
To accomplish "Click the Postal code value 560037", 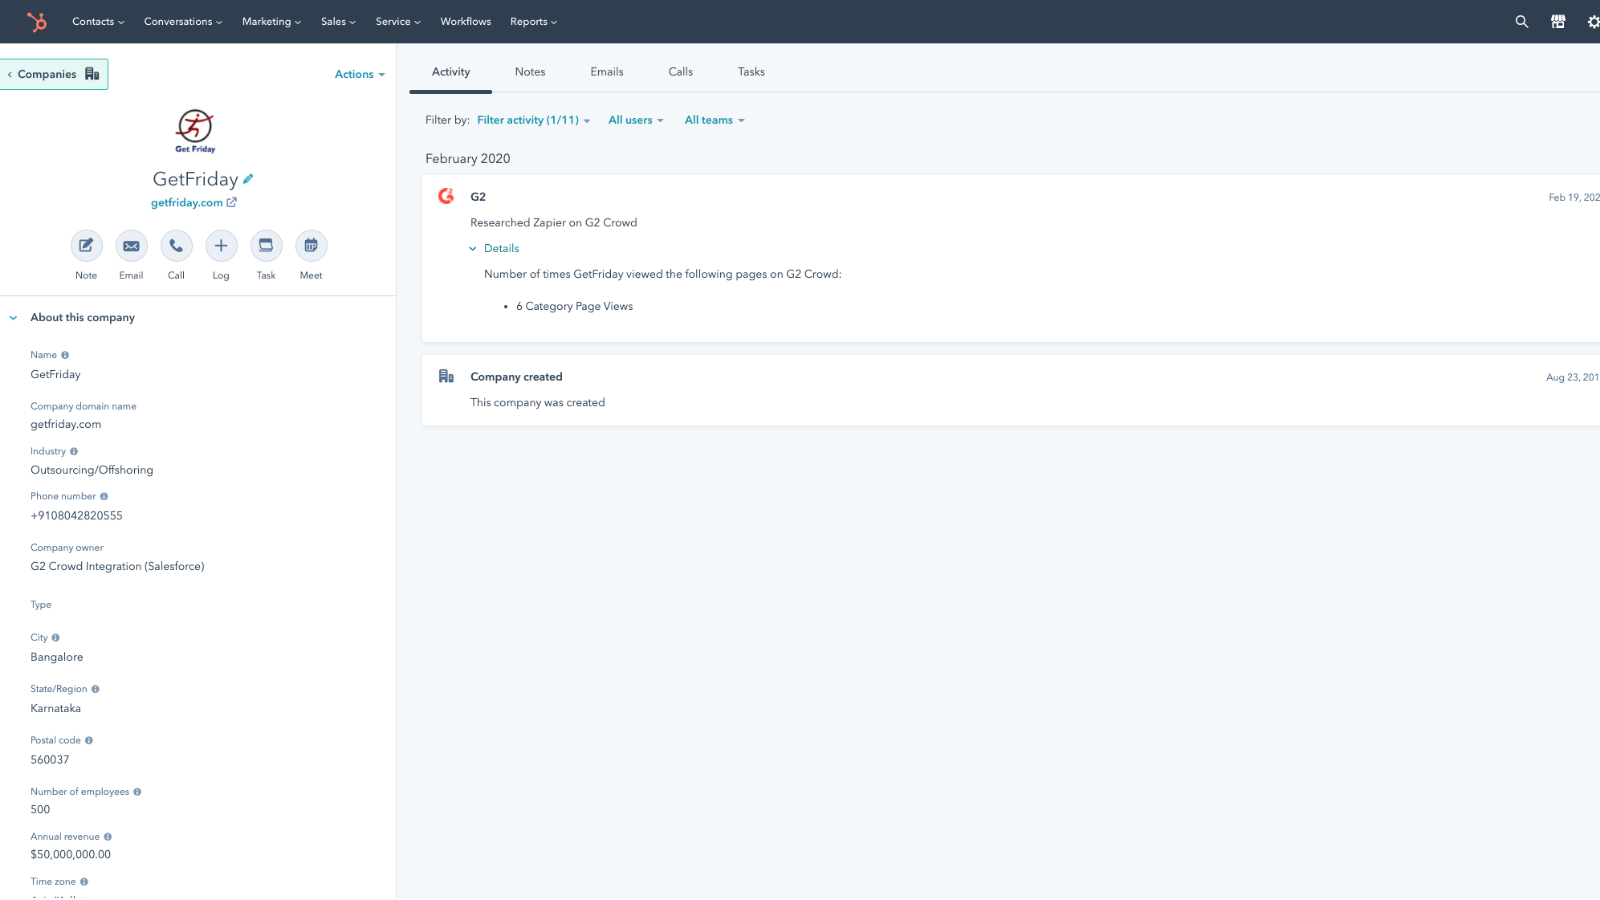I will click(x=50, y=760).
